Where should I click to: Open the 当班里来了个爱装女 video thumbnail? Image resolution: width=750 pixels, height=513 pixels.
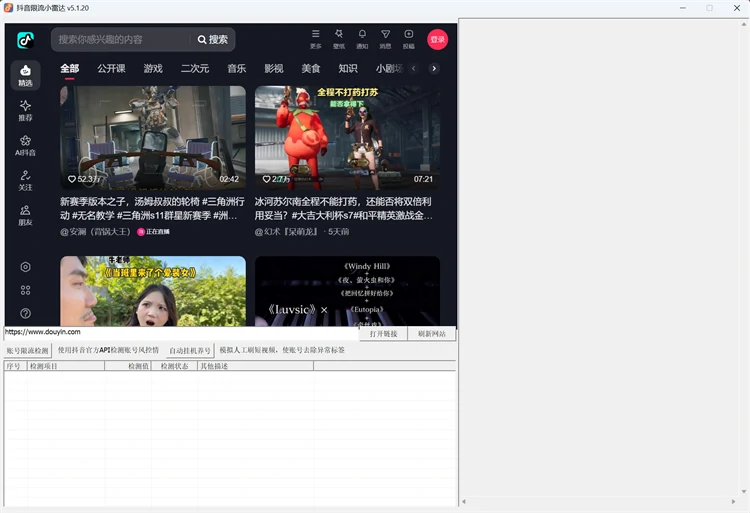coord(153,291)
